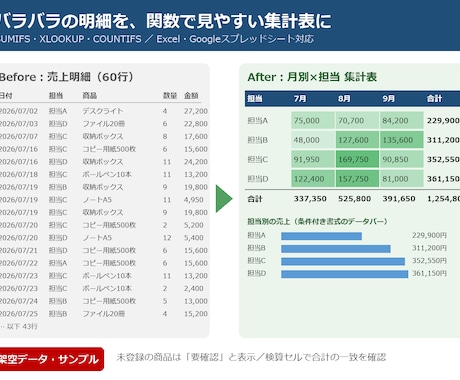Click the 担当 header in the After table

tap(255, 99)
